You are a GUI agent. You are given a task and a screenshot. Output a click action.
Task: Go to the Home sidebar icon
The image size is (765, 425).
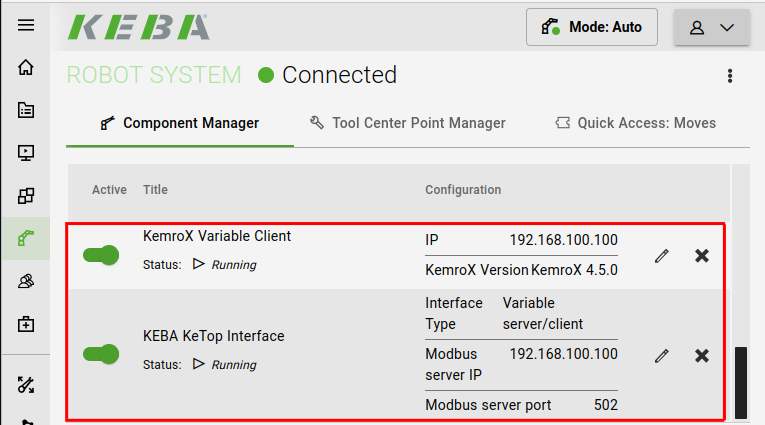tap(26, 67)
